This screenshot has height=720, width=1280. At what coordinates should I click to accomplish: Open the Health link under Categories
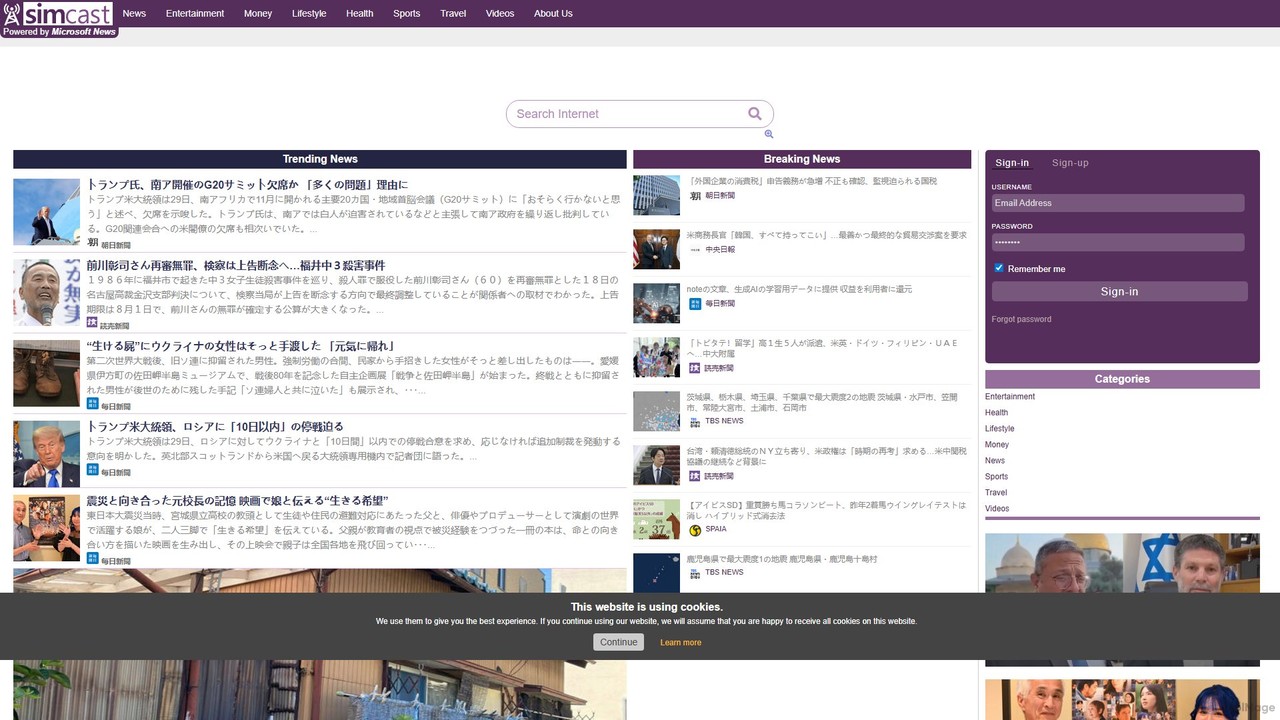[996, 413]
